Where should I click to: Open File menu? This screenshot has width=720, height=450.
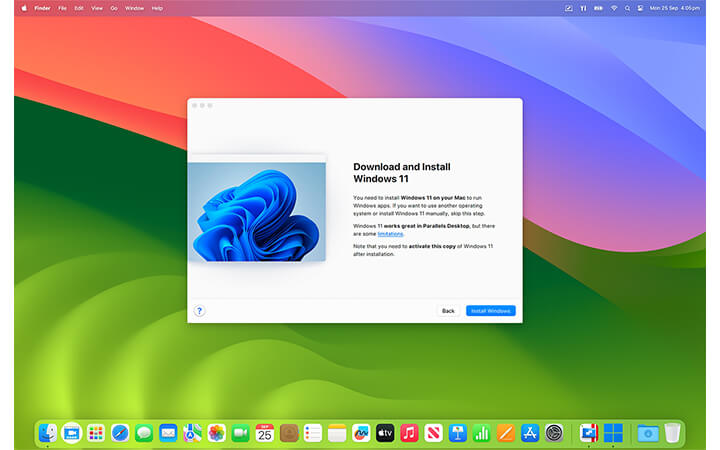coord(62,8)
